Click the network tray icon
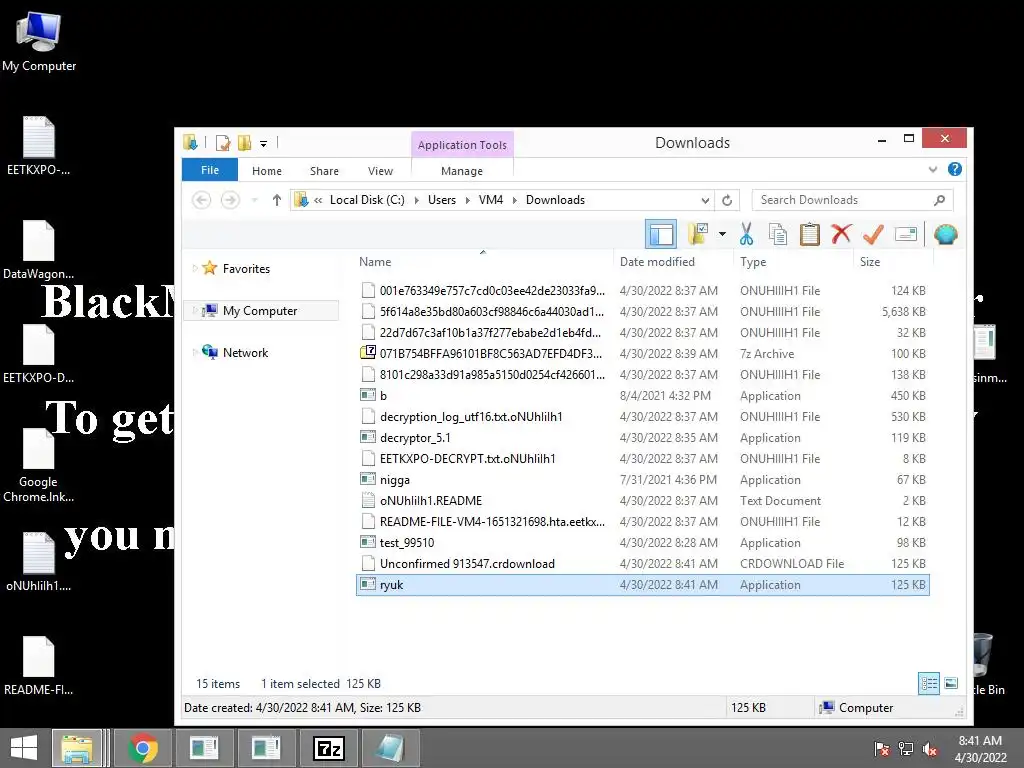1024x768 pixels. pos(906,749)
